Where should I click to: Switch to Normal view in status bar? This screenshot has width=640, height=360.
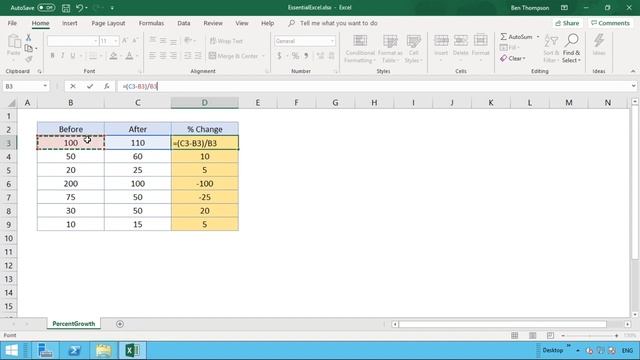pyautogui.click(x=515, y=336)
